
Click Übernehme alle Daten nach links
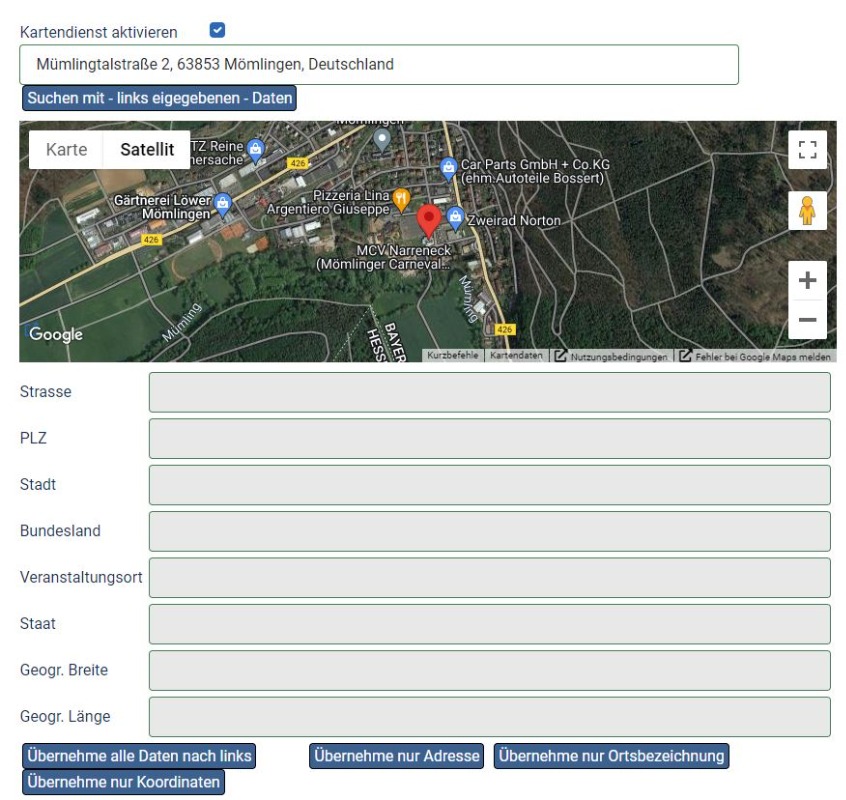tap(139, 756)
